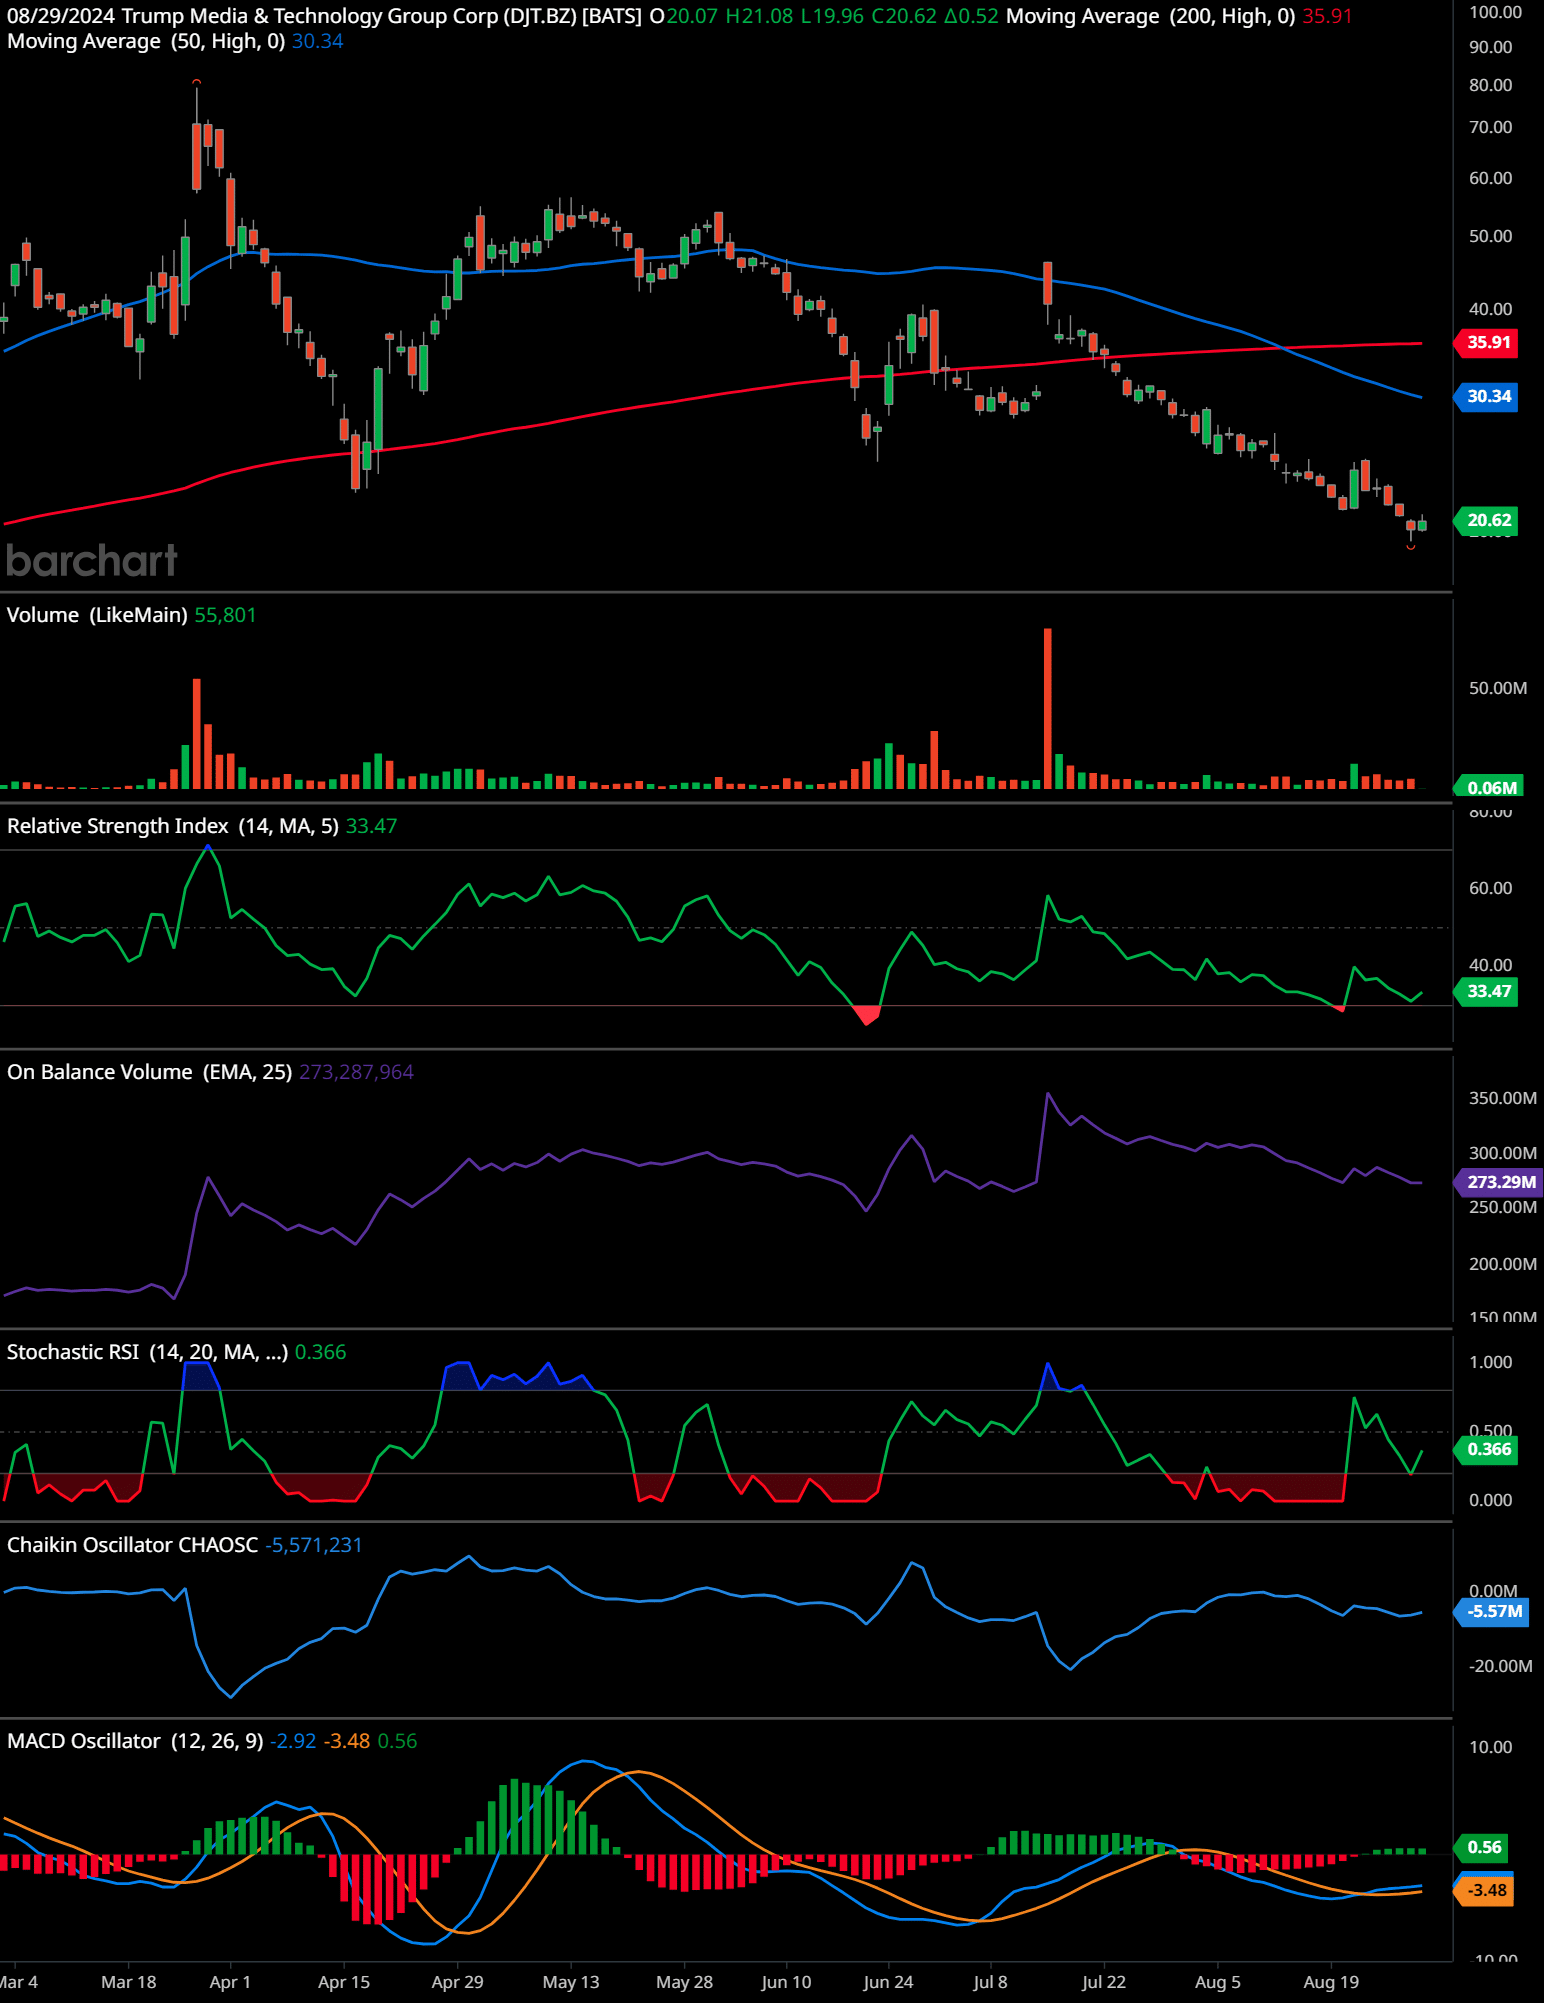The image size is (1544, 2003).
Task: Click the 30.34 blue price tag
Action: click(x=1487, y=397)
